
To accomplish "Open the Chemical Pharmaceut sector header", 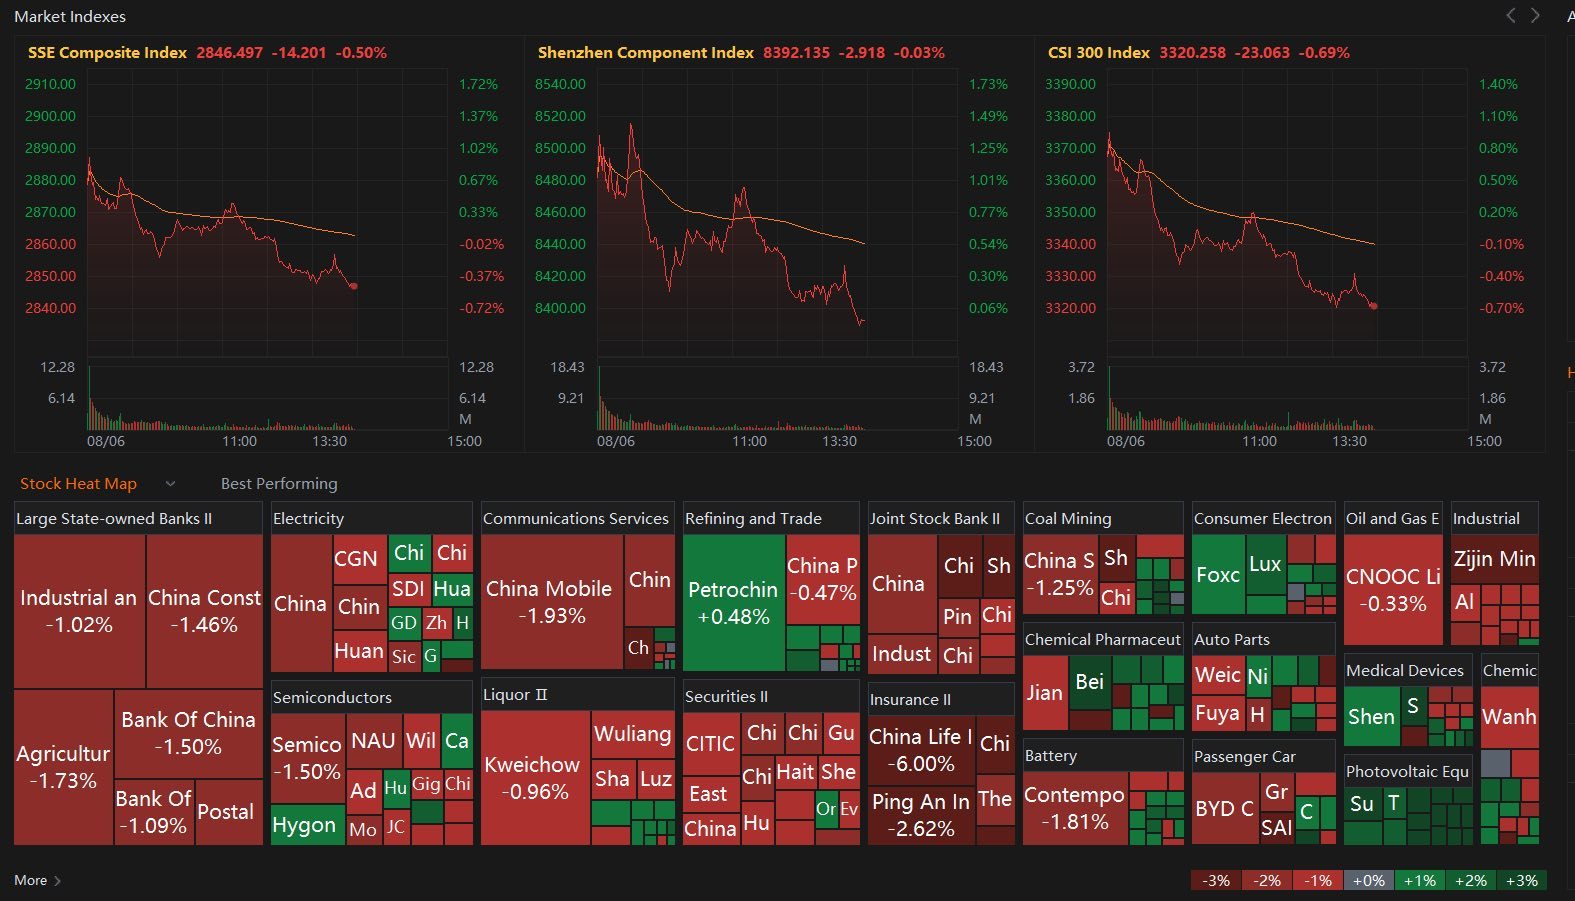I will click(1103, 639).
